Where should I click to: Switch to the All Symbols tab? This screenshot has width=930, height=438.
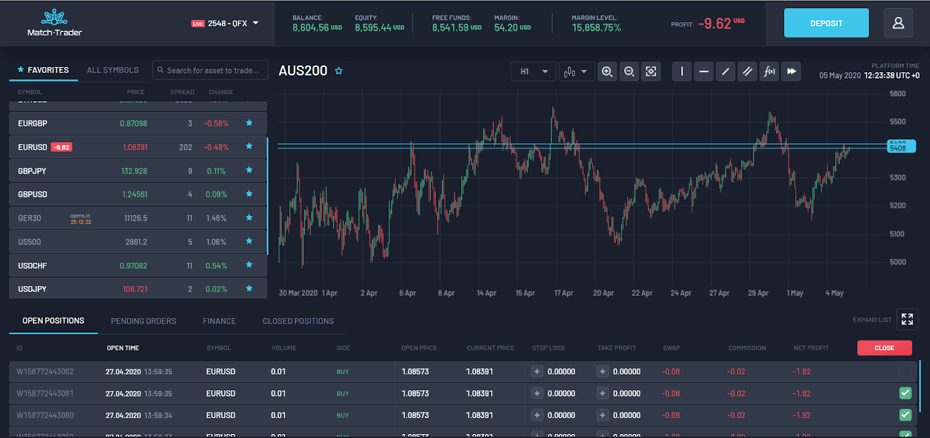click(112, 70)
